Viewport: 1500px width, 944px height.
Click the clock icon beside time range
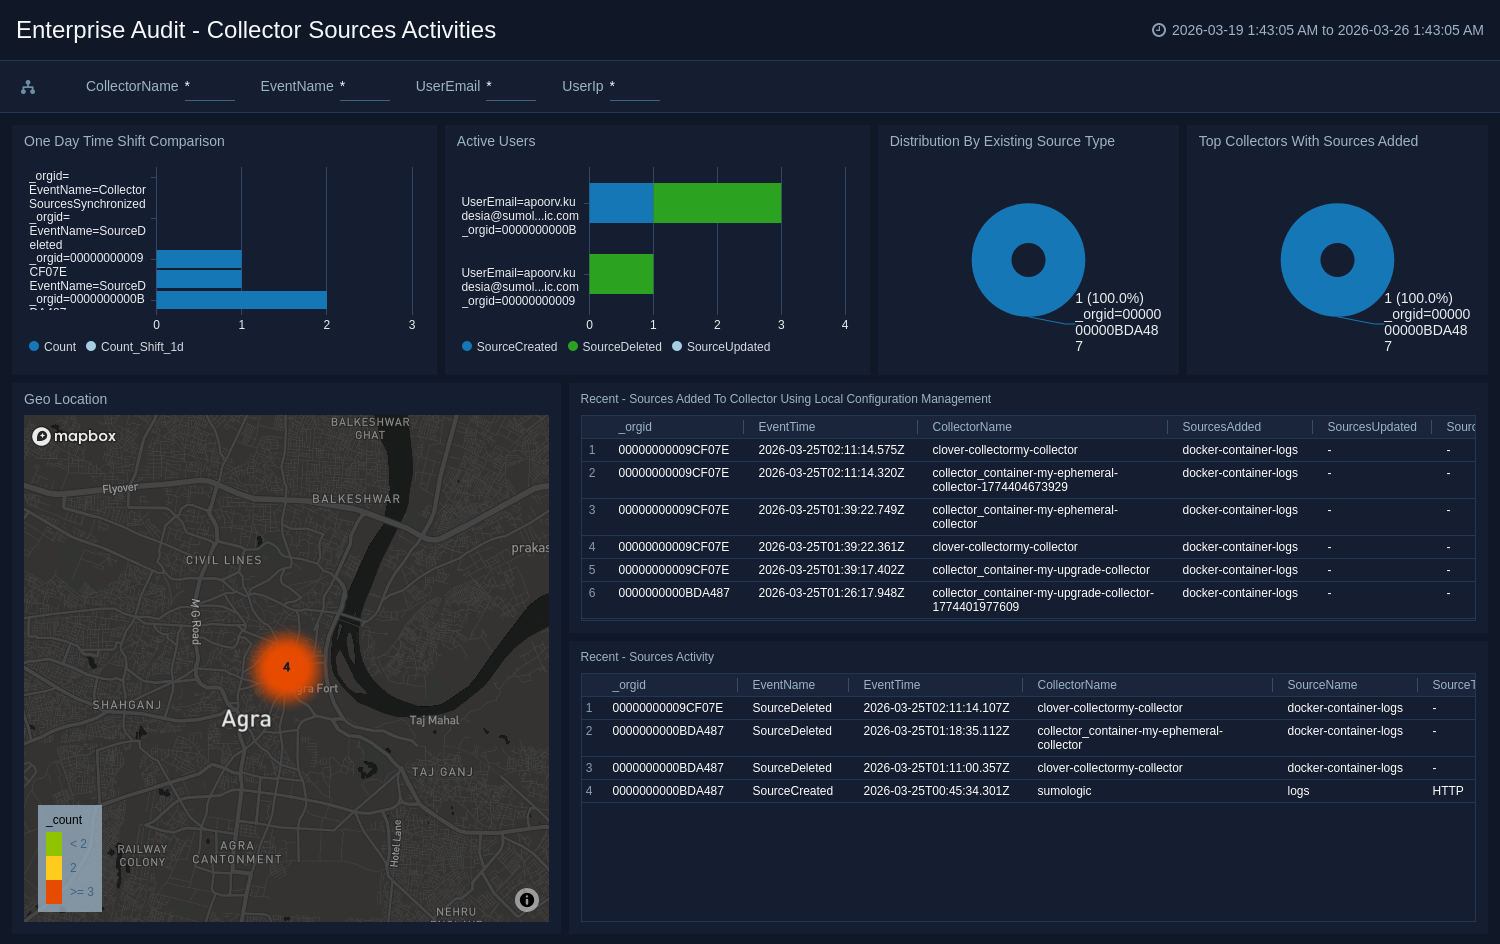click(1159, 30)
